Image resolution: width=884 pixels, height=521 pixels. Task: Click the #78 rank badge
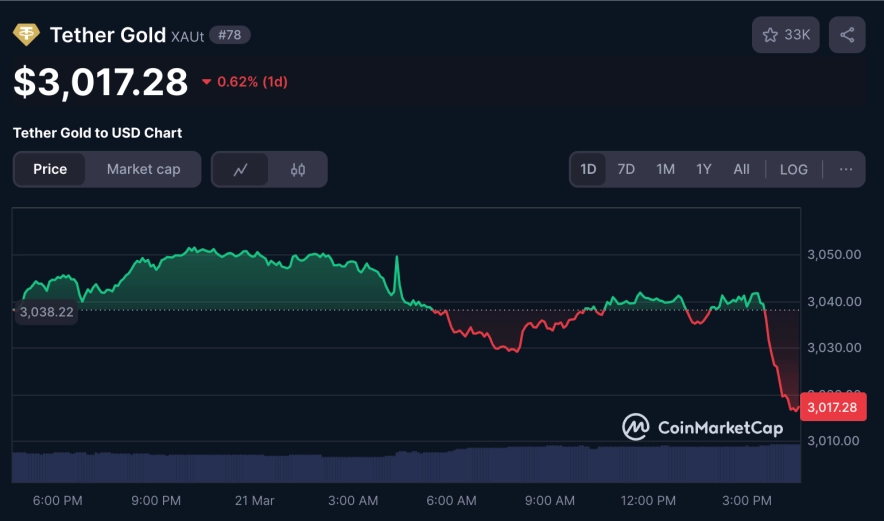(x=229, y=35)
